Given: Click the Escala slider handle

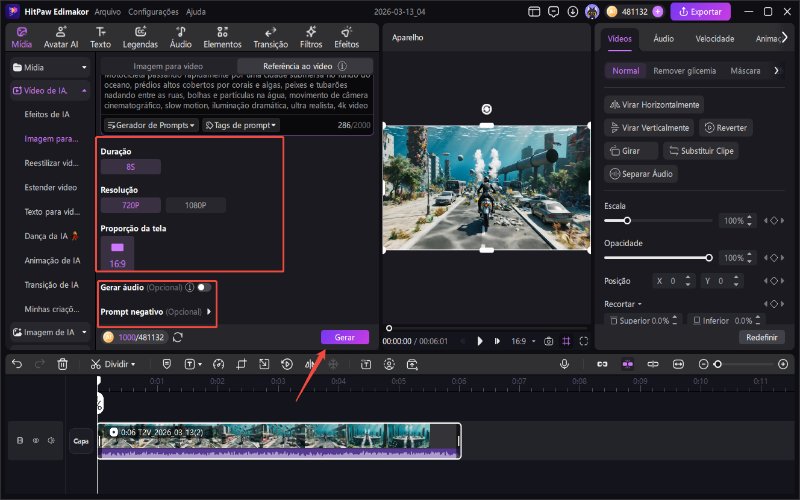Looking at the screenshot, I should coord(627,220).
